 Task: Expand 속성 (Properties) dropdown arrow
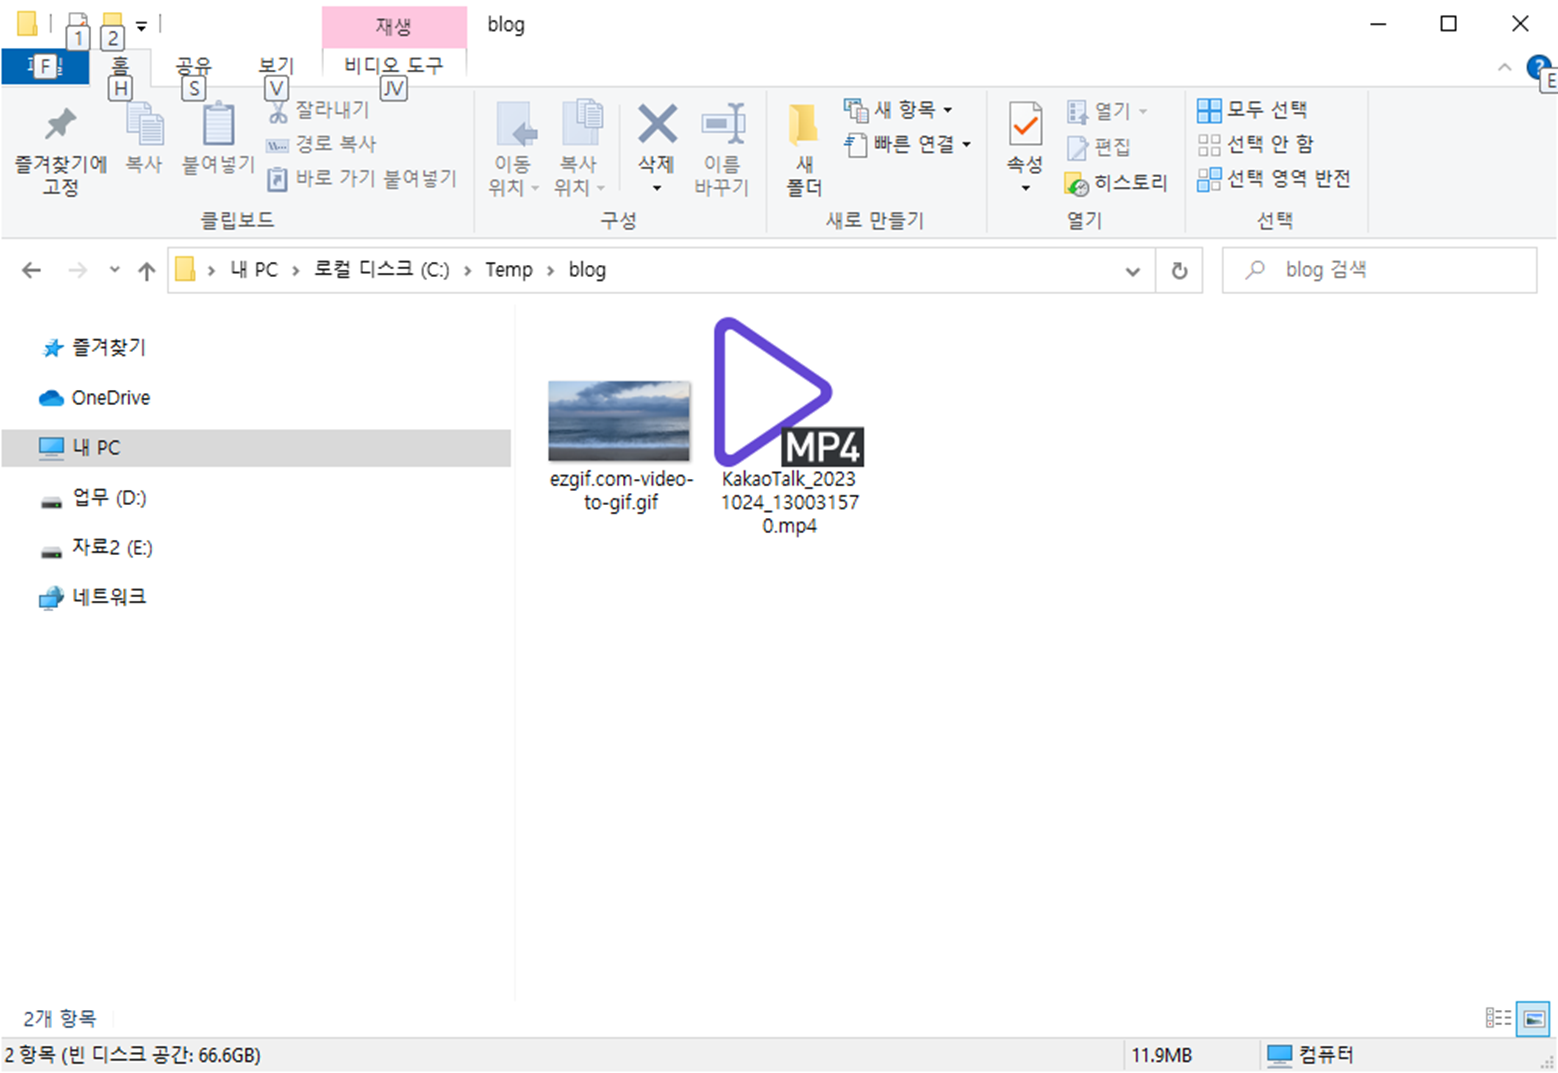(x=1025, y=188)
